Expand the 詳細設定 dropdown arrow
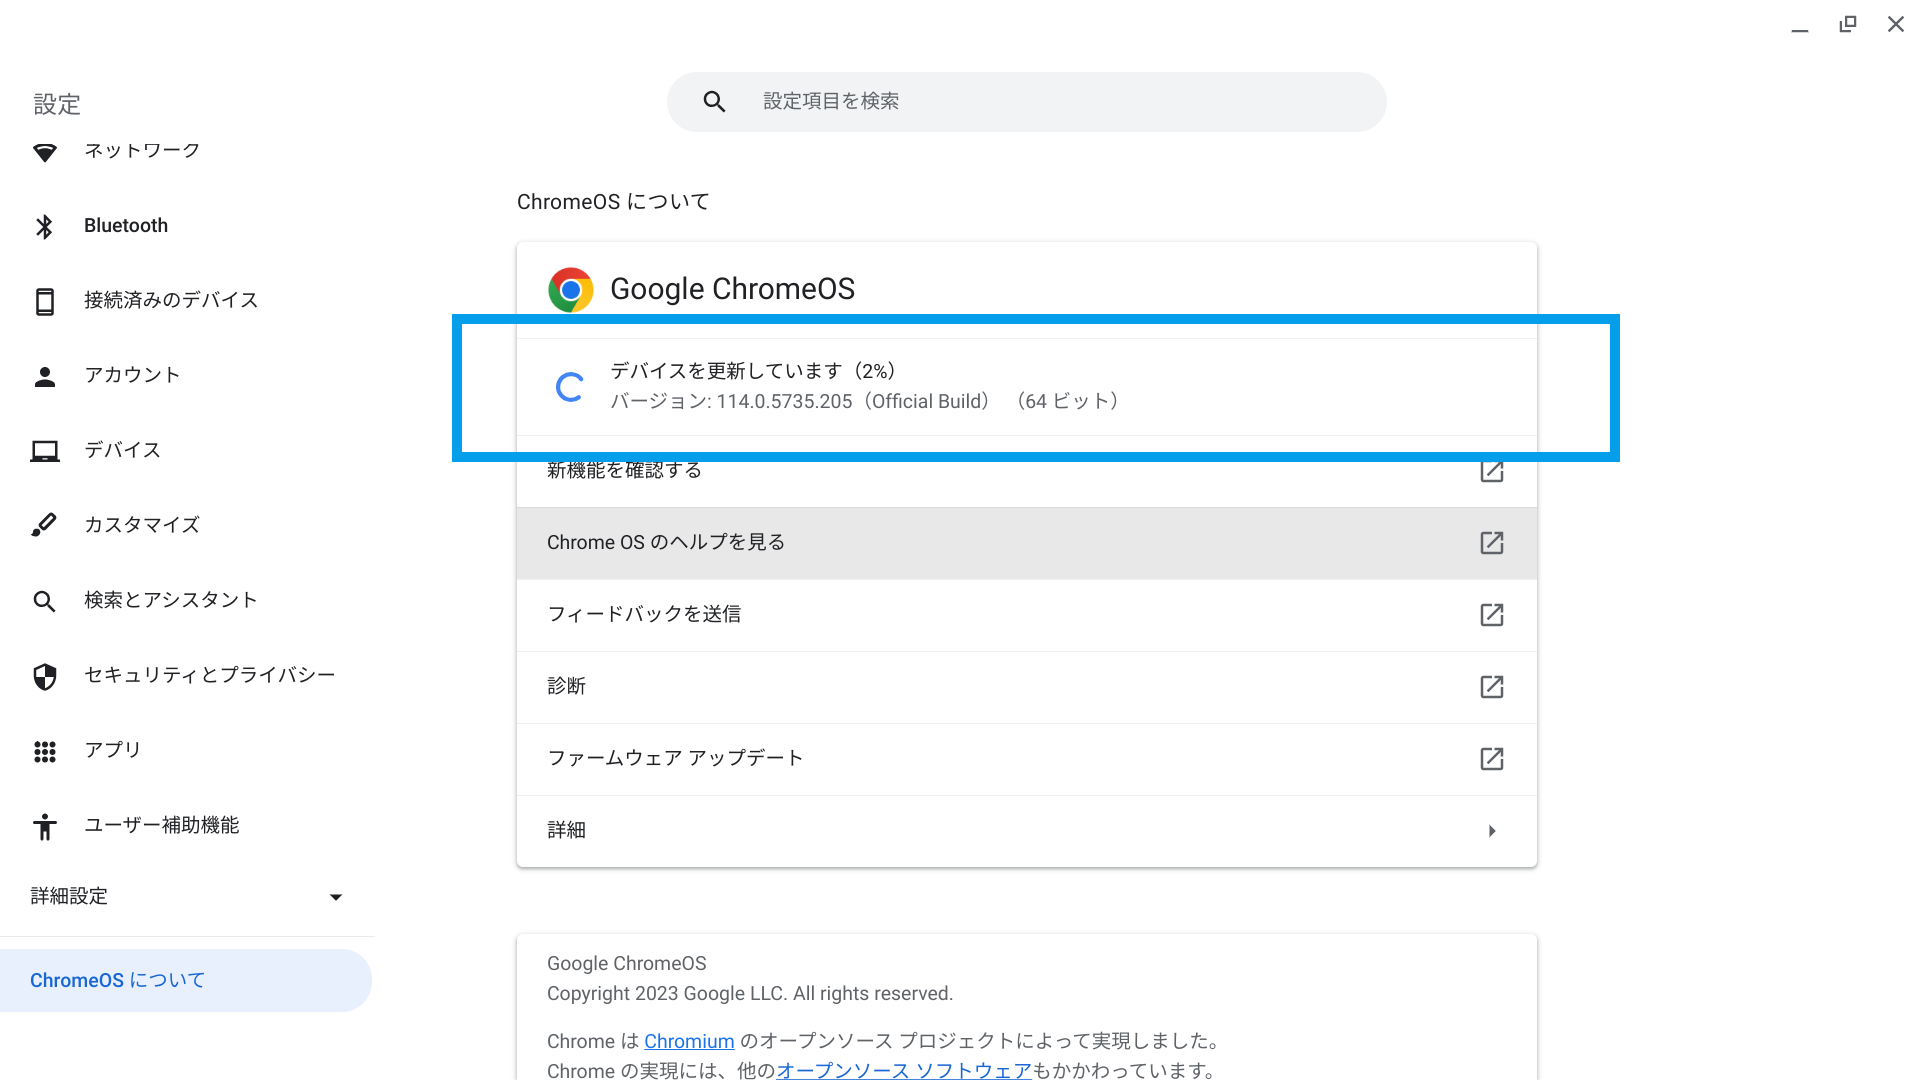This screenshot has width=1920, height=1080. tap(336, 897)
